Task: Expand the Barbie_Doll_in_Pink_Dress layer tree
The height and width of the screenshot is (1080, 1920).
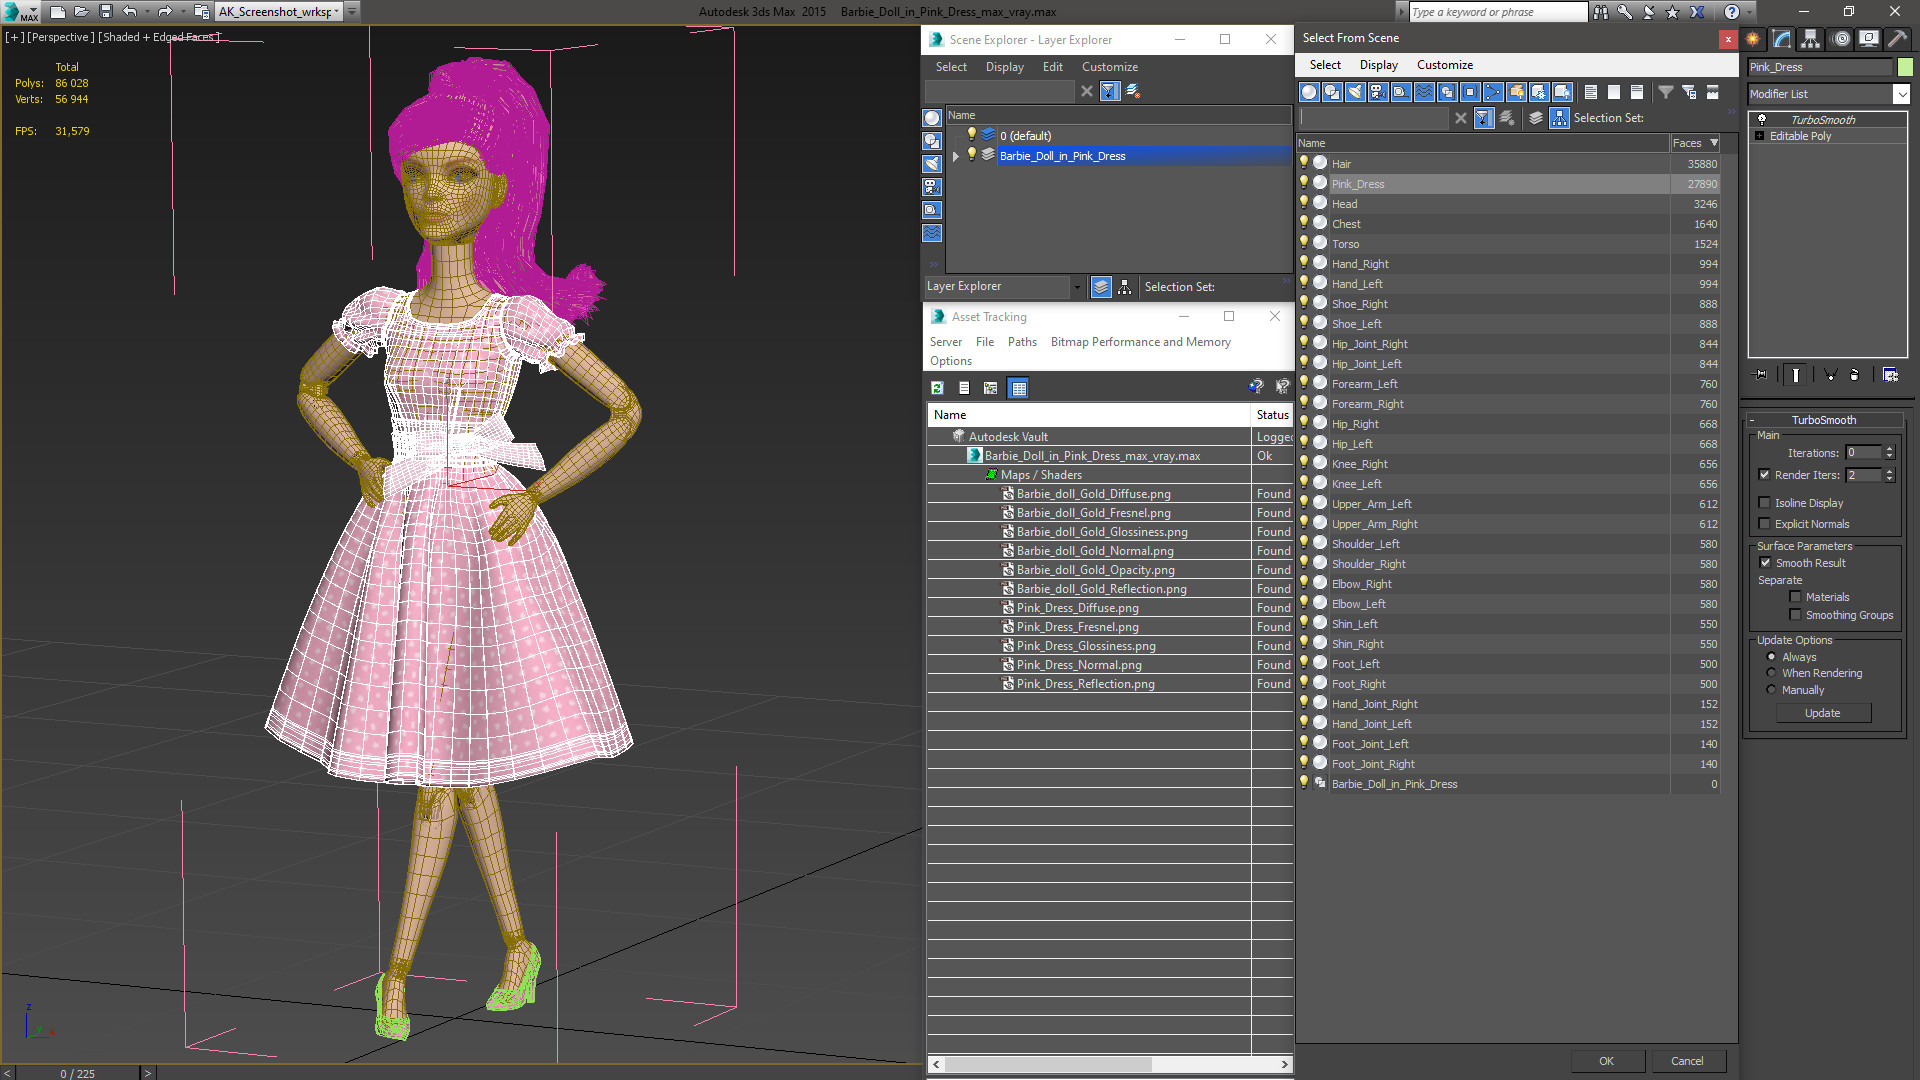Action: 956,156
